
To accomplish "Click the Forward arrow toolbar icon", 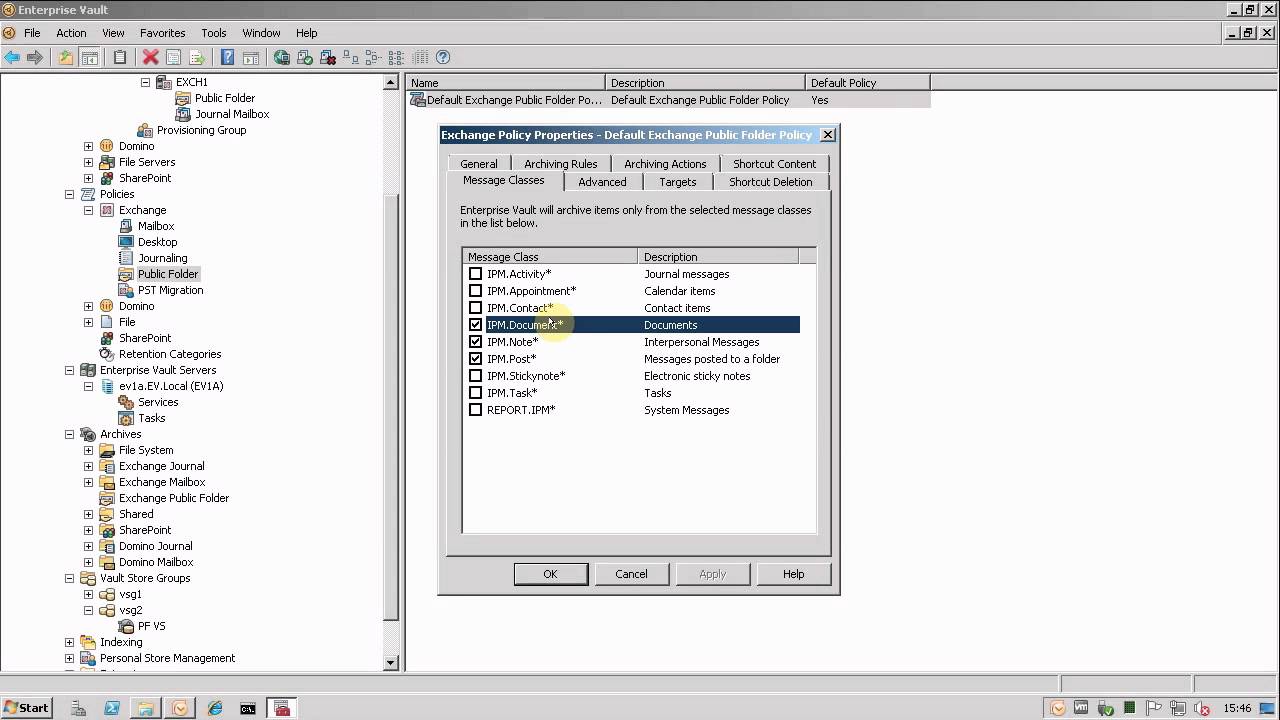I will [x=35, y=58].
